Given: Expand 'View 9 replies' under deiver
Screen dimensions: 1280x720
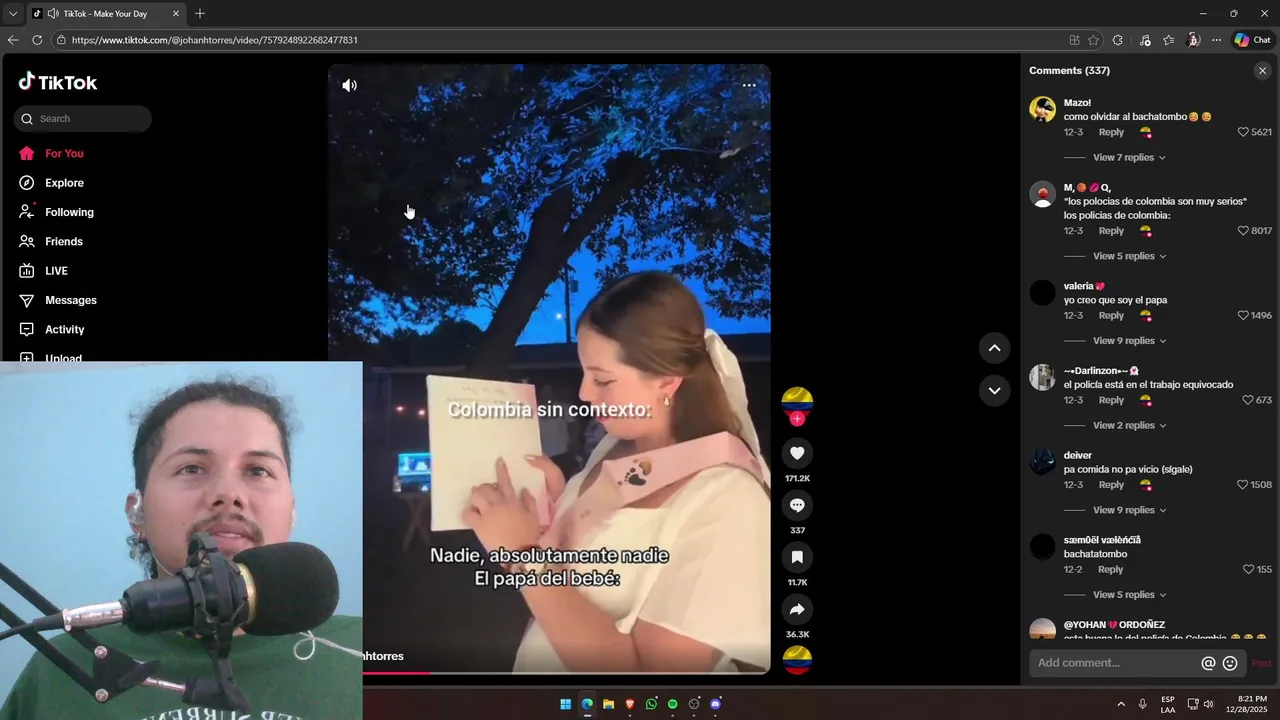Looking at the screenshot, I should click(1129, 510).
